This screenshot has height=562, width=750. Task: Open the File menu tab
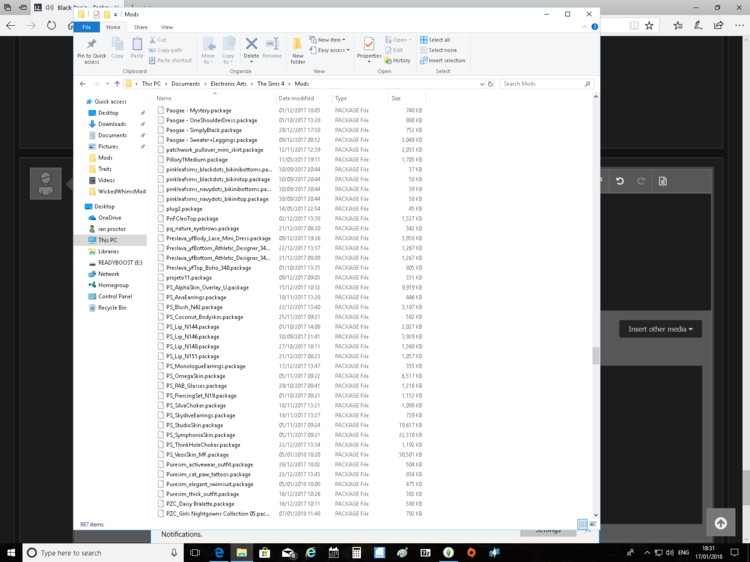pyautogui.click(x=87, y=27)
